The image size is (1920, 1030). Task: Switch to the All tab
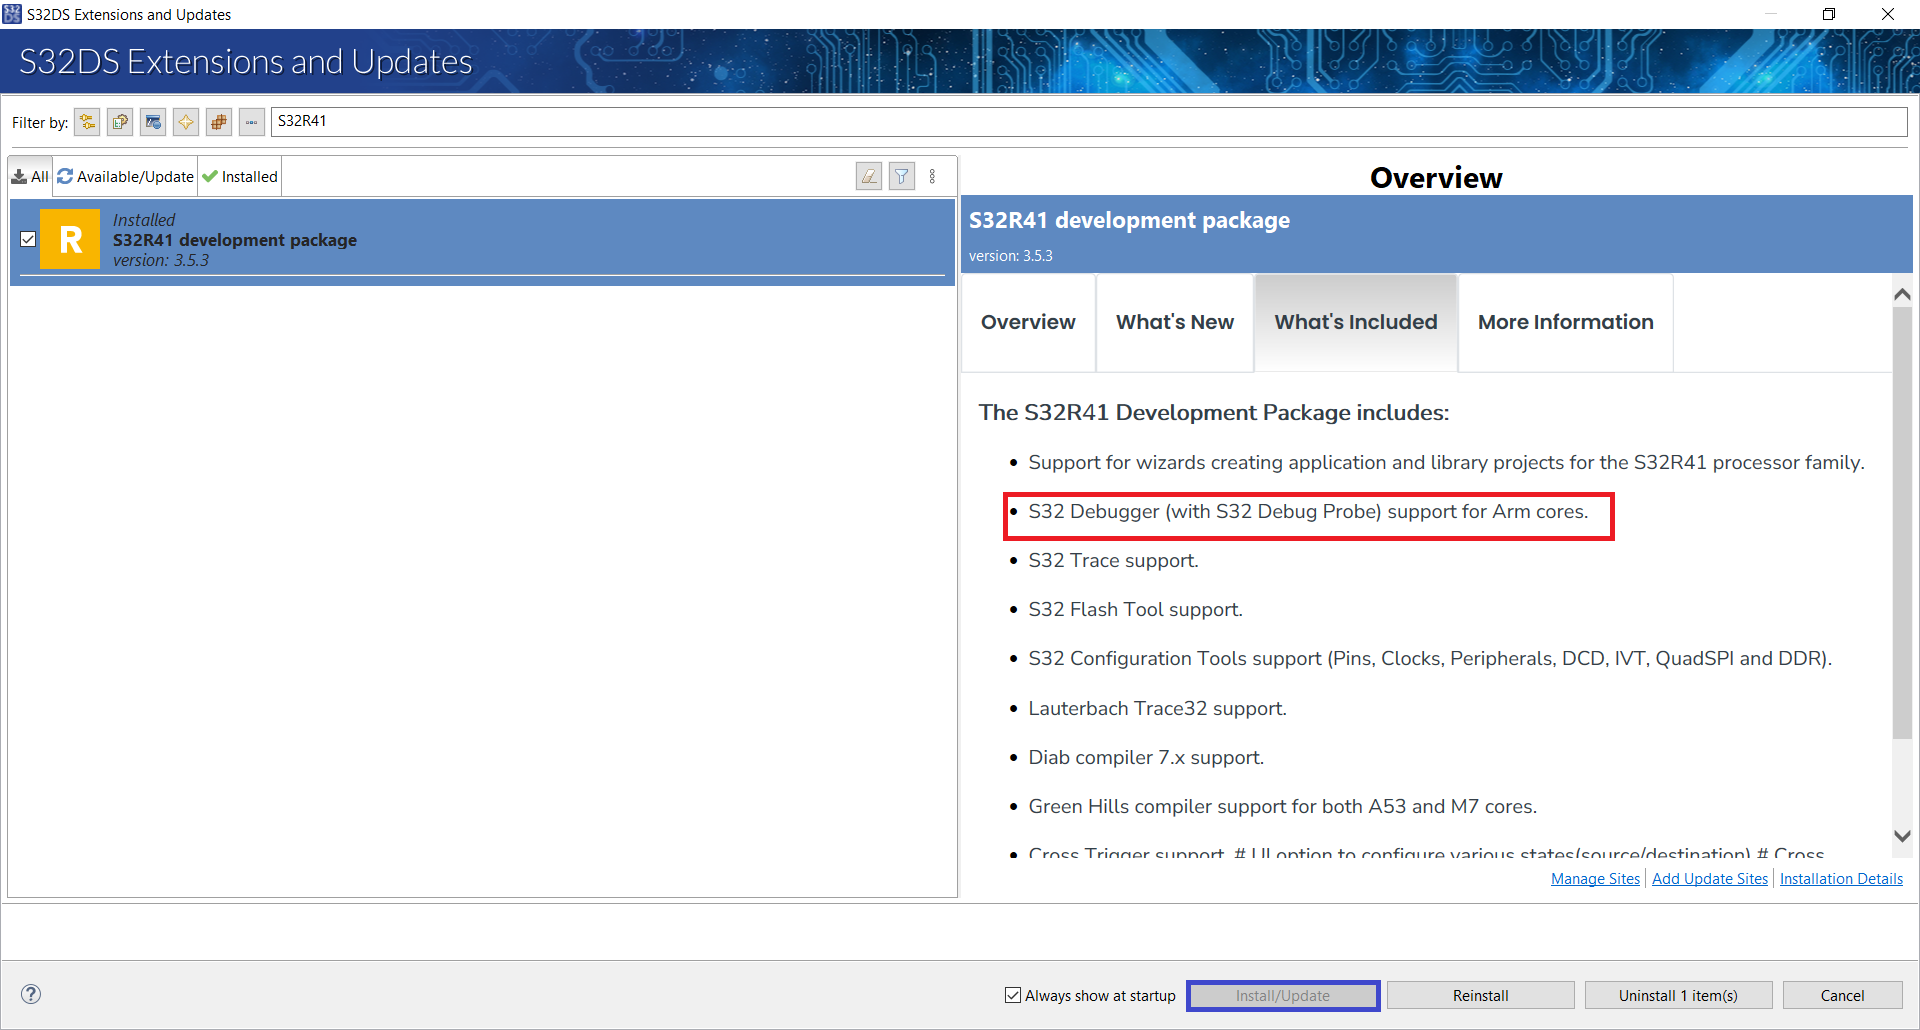click(30, 176)
